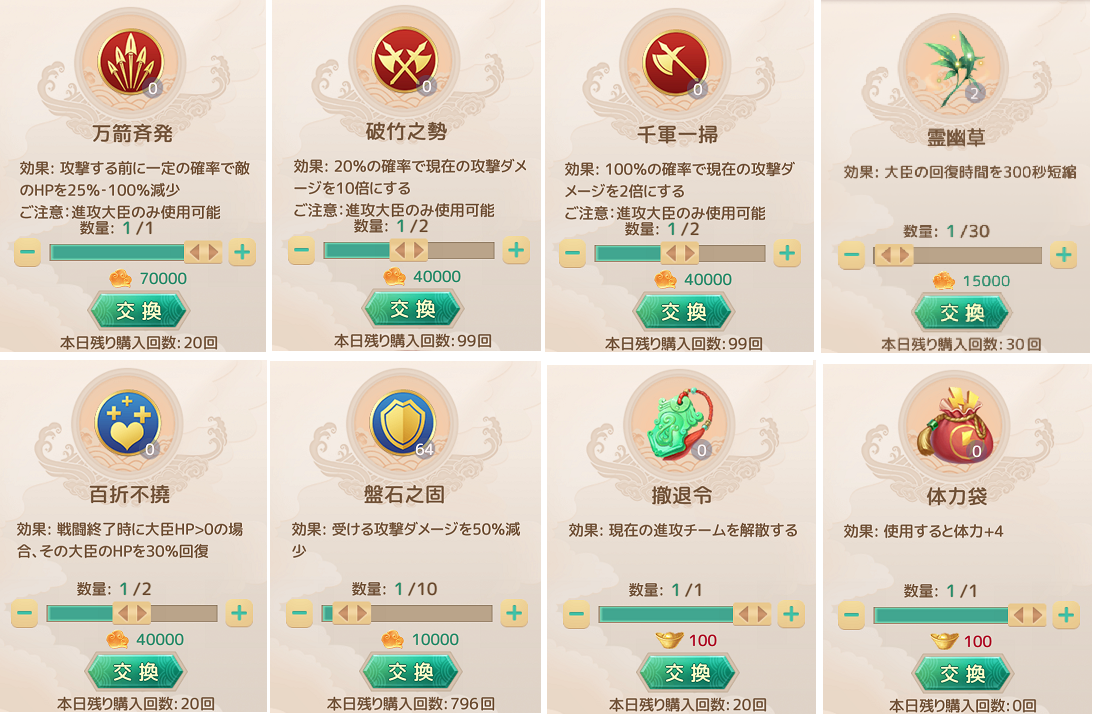Viewport: 1098px width, 717px height.
Task: Select the 撤退令 jade pendant icon
Action: pos(679,424)
